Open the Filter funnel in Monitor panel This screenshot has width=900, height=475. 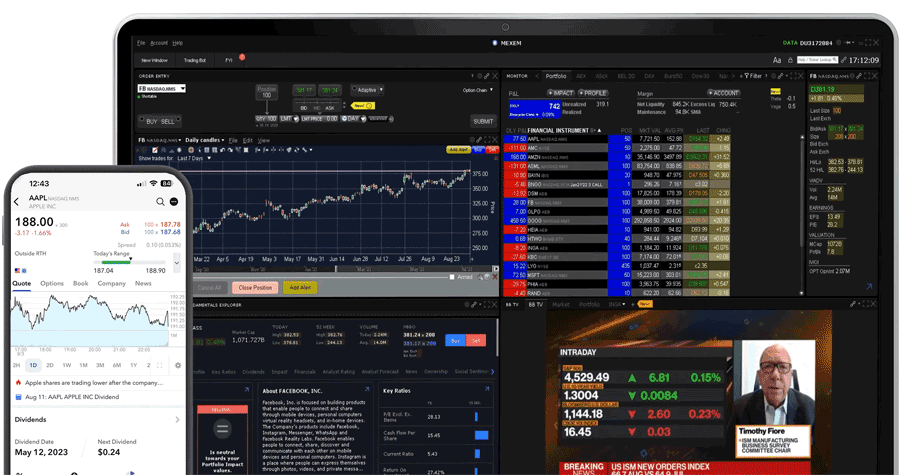click(752, 76)
